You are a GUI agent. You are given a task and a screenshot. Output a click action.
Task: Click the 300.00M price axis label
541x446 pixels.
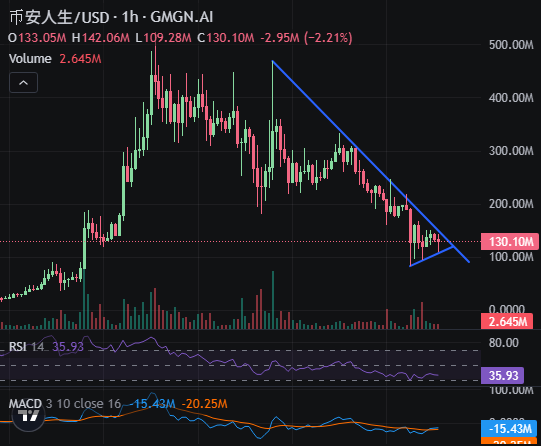[x=511, y=151]
